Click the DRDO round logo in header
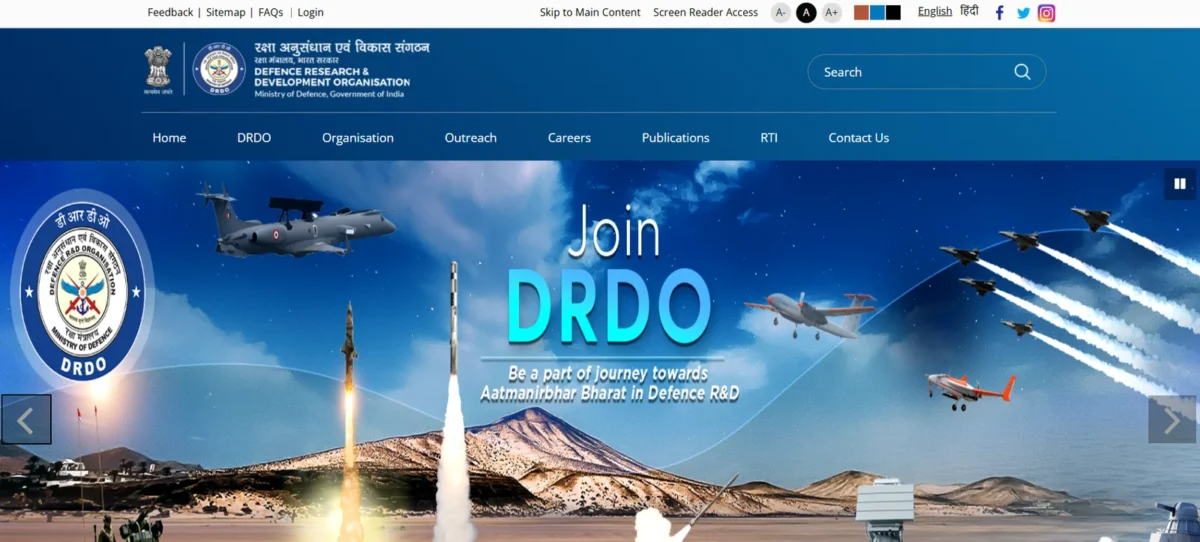The width and height of the screenshot is (1200, 542). 219,69
